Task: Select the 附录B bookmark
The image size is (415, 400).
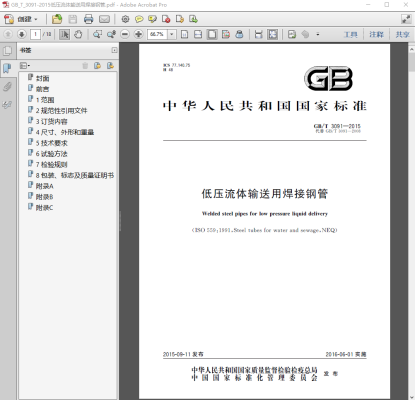Action: tap(44, 197)
